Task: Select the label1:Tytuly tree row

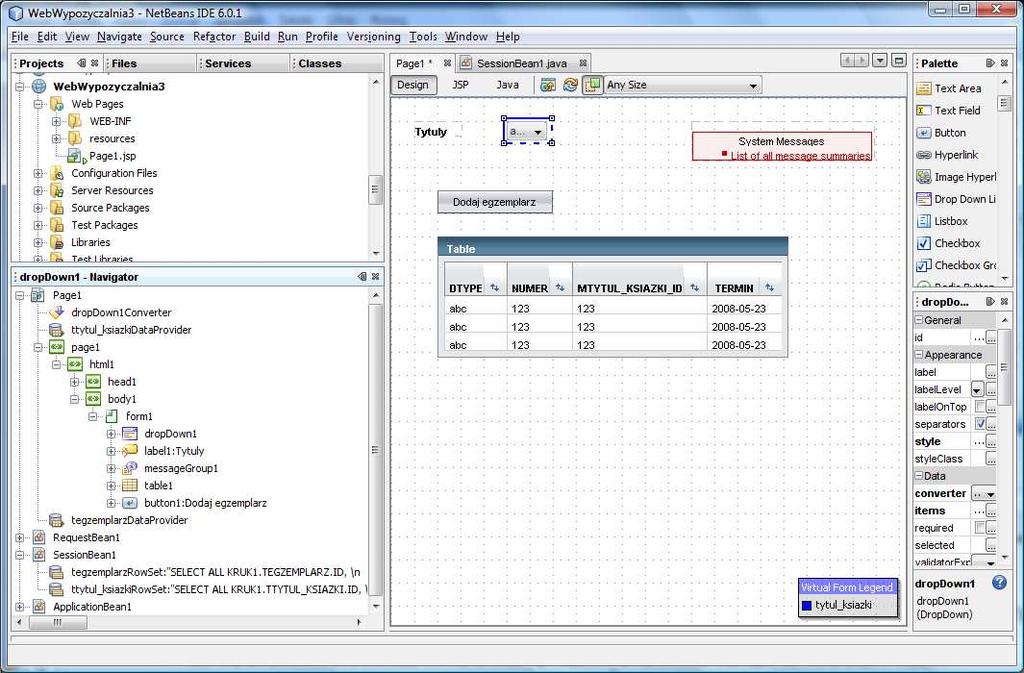Action: [x=174, y=451]
